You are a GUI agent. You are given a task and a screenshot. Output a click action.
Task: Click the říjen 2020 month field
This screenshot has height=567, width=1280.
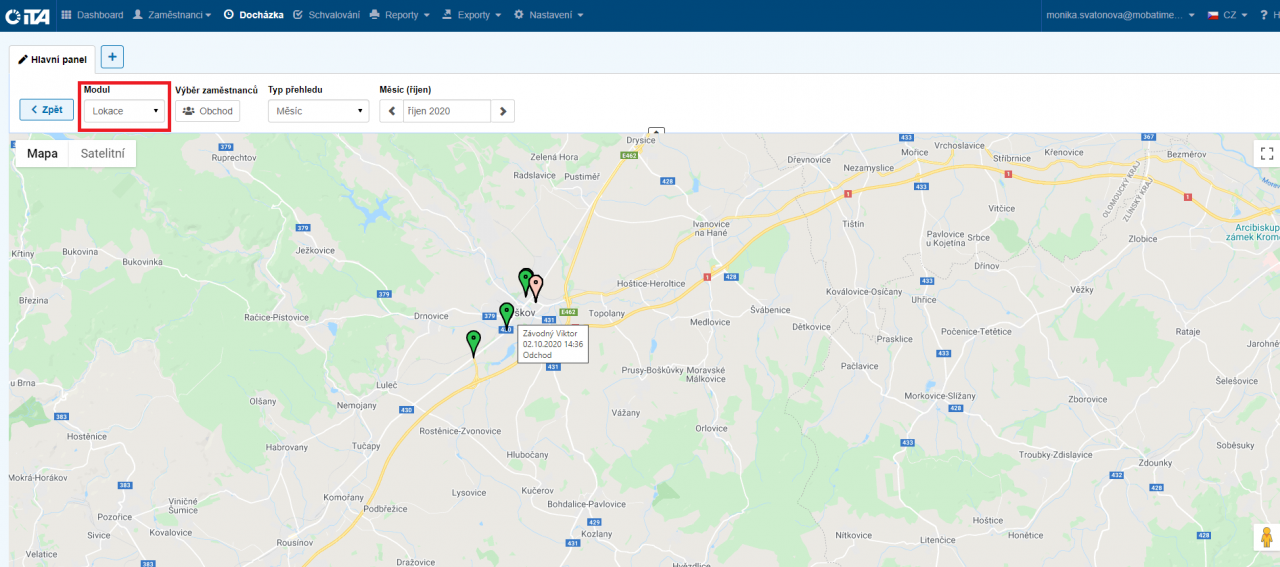(446, 111)
